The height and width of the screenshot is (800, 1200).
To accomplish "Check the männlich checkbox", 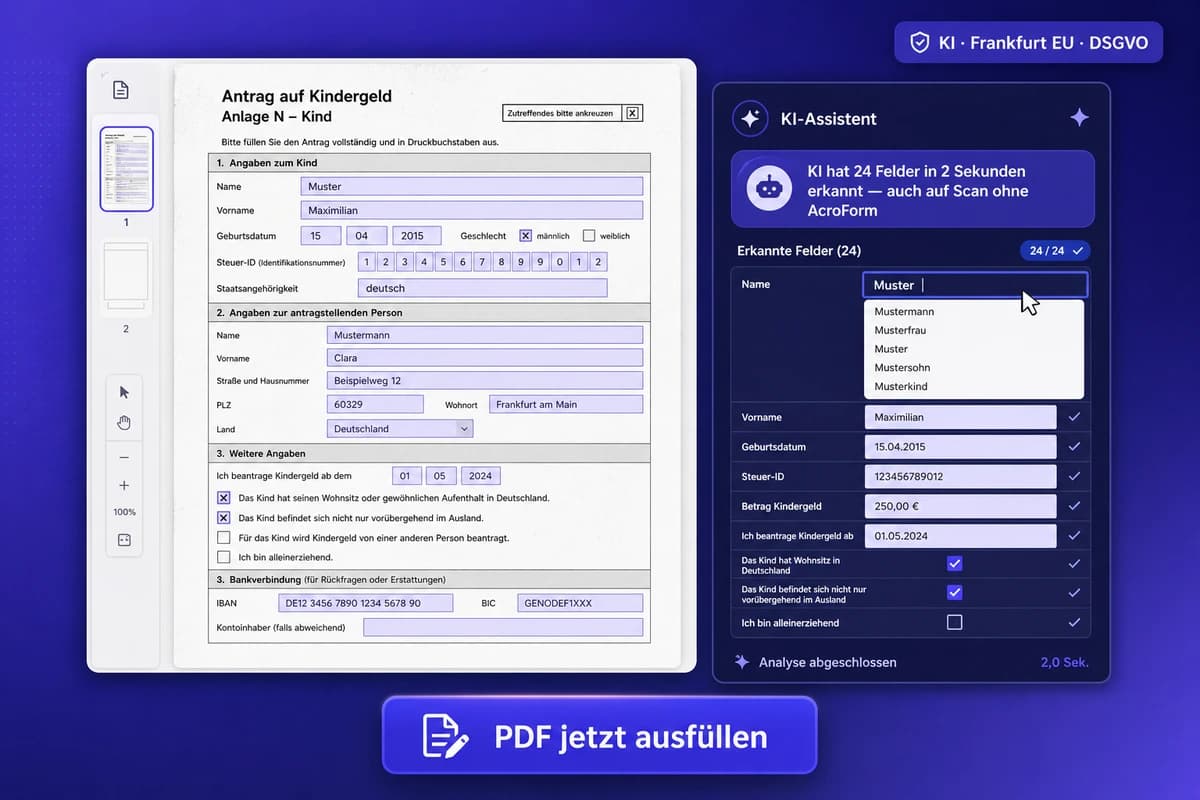I will 525,236.
